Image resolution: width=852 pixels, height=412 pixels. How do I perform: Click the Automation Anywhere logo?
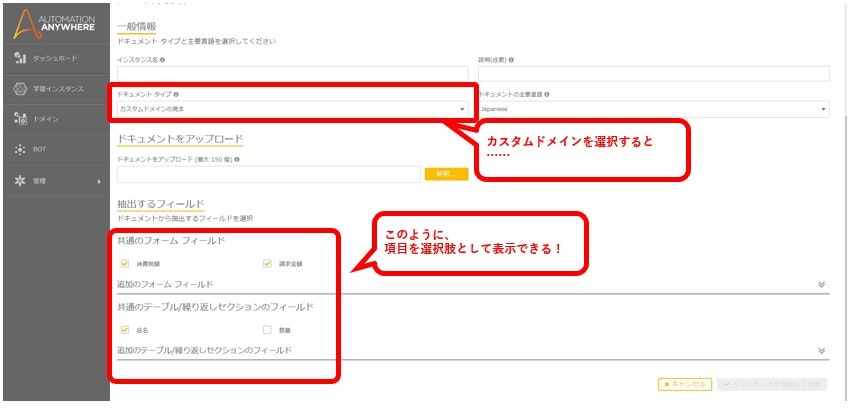(54, 24)
